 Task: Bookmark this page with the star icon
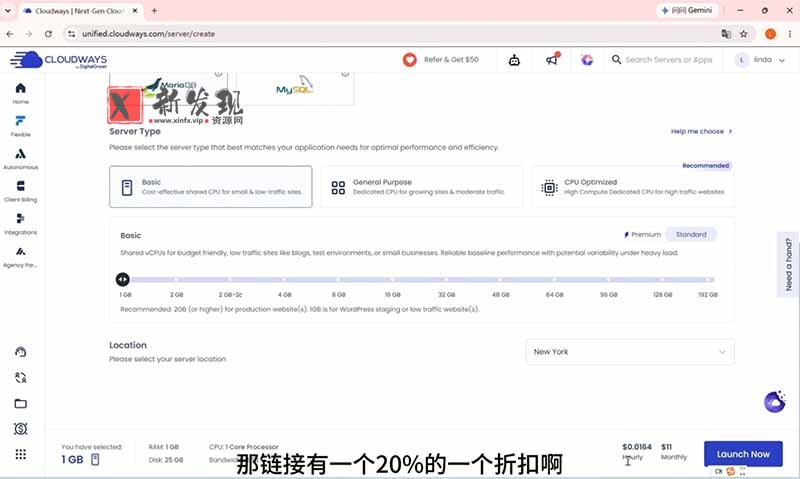[743, 34]
